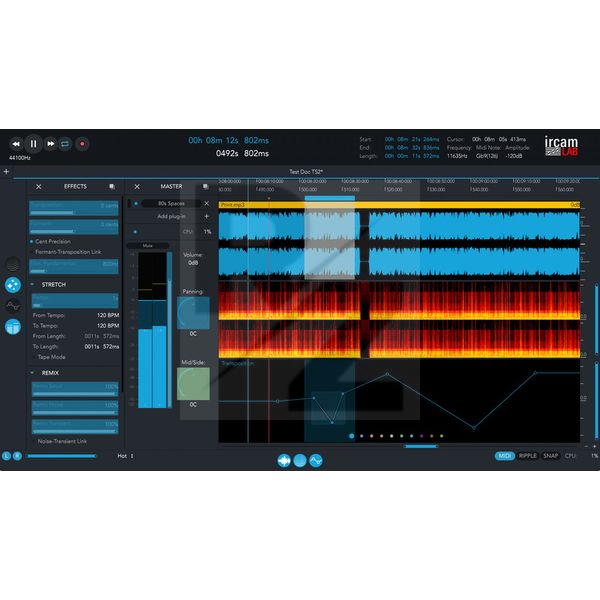Viewport: 600px width, 600px height.
Task: Toggle the SNAP mode button
Action: point(551,456)
